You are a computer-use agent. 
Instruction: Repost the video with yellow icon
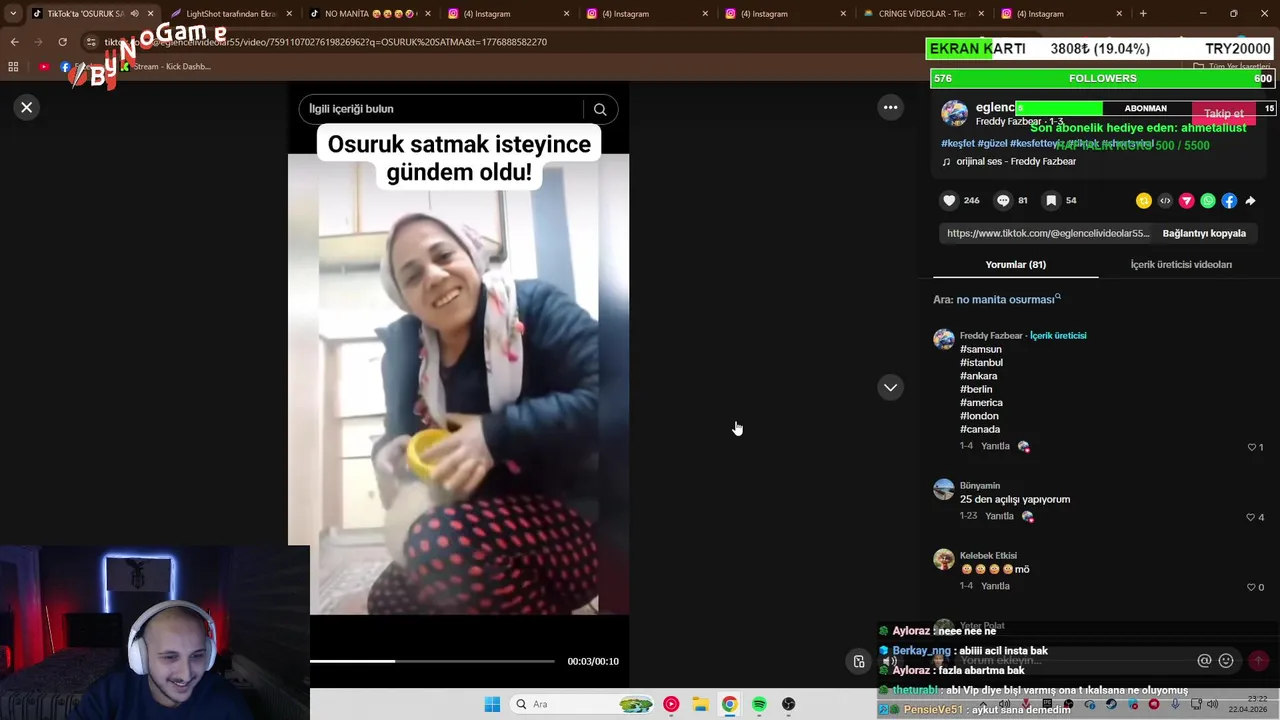(1144, 201)
